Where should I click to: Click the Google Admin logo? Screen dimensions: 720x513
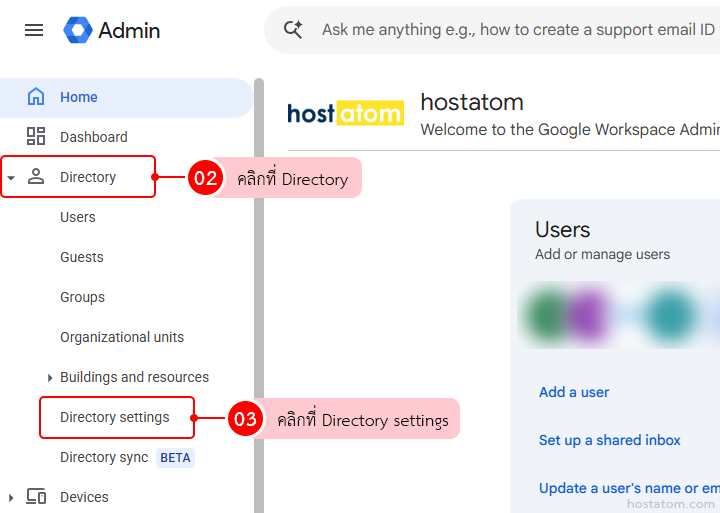click(112, 30)
